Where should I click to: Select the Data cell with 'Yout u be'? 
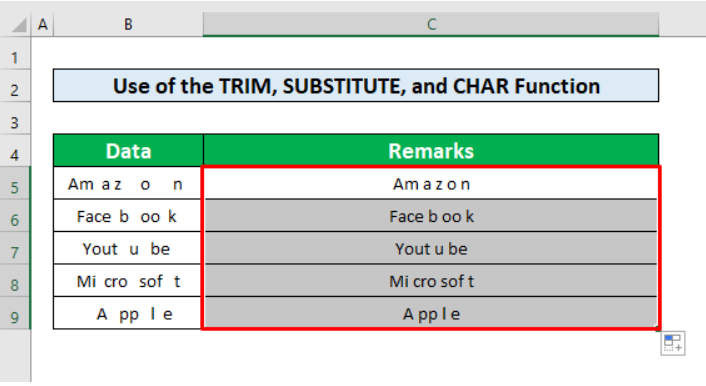tap(127, 248)
